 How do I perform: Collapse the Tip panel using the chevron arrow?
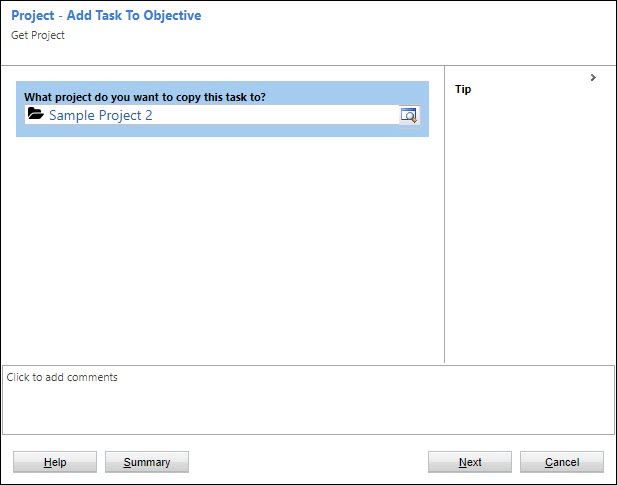593,77
